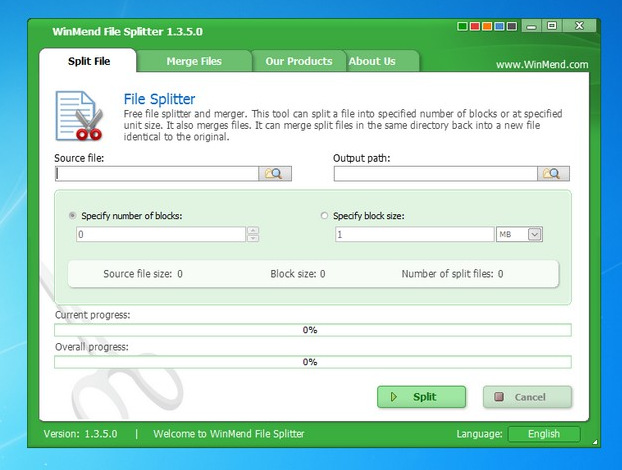
Task: Select the green color theme swatch
Action: (462, 27)
